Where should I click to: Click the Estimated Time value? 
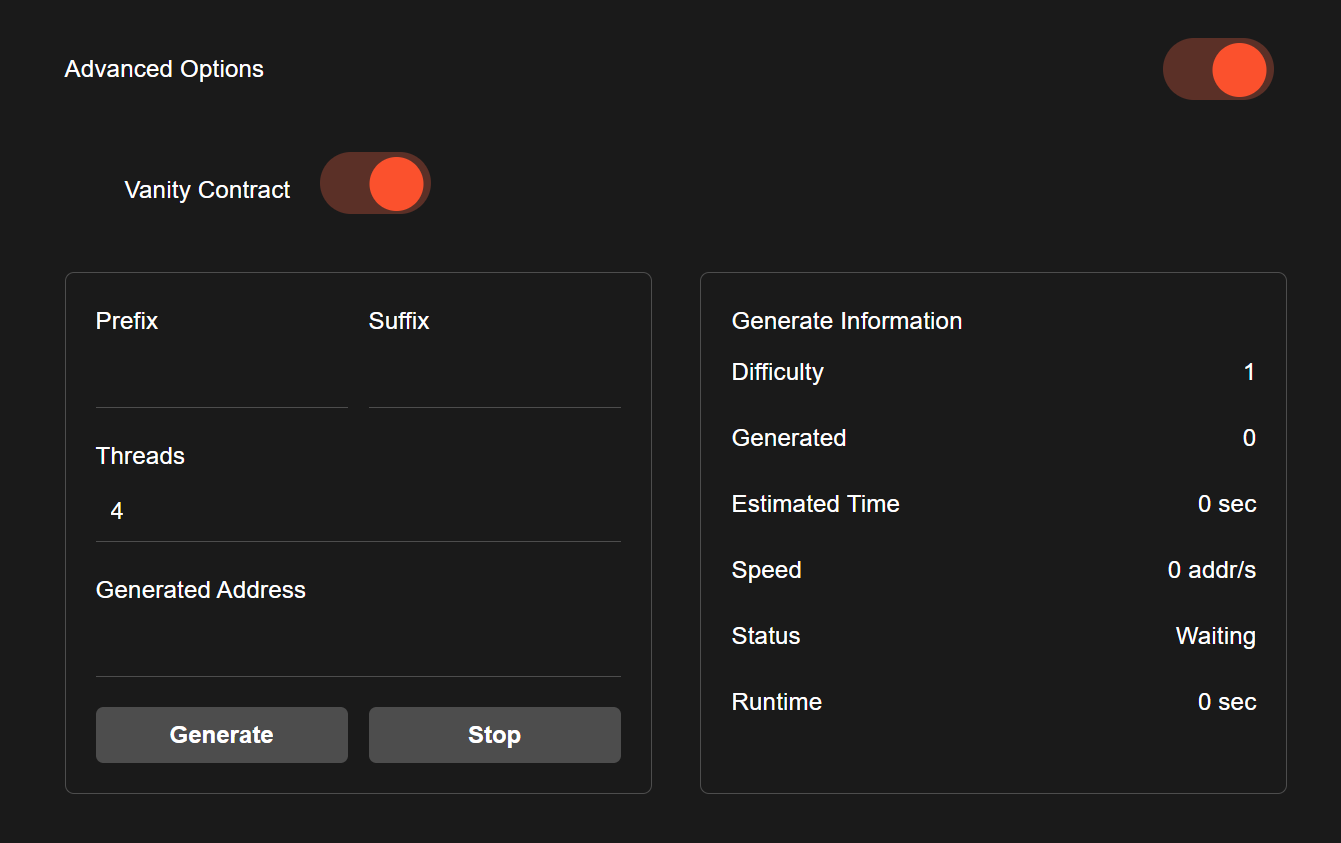pos(1226,504)
